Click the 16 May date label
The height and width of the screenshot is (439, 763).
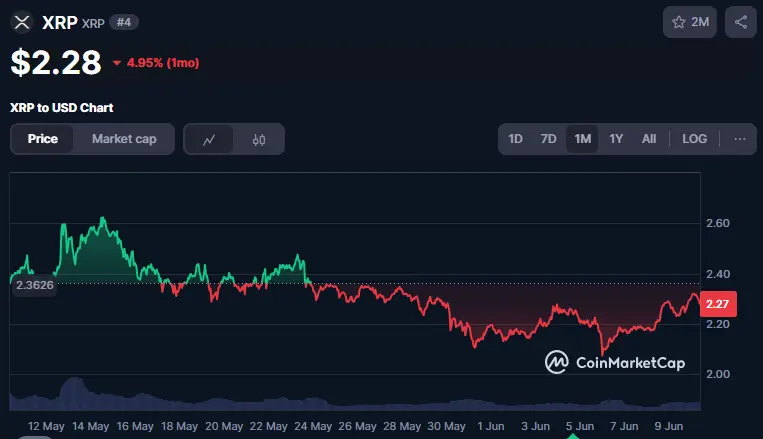[x=135, y=426]
